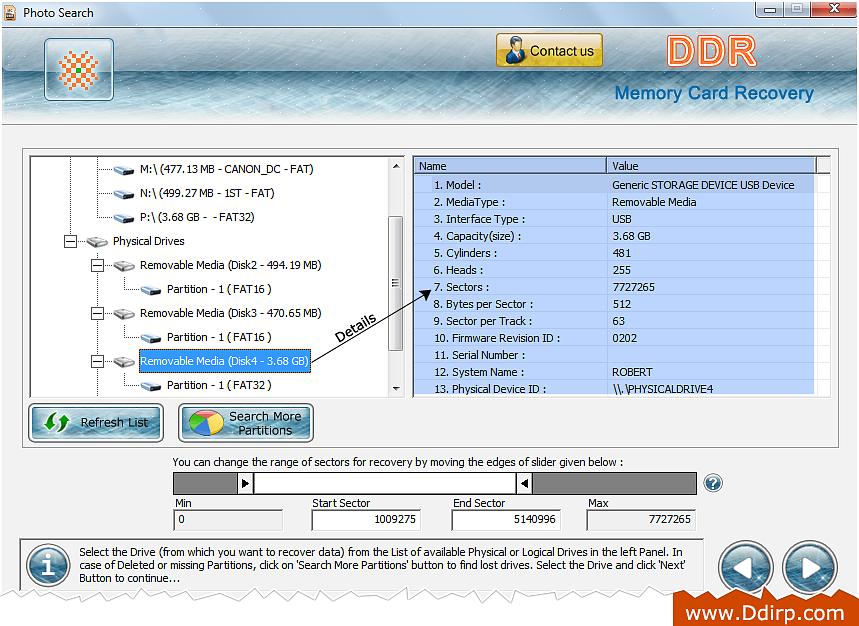
Task: Select the P:\ 3.68 GB FAT32 drive
Action: (197, 217)
